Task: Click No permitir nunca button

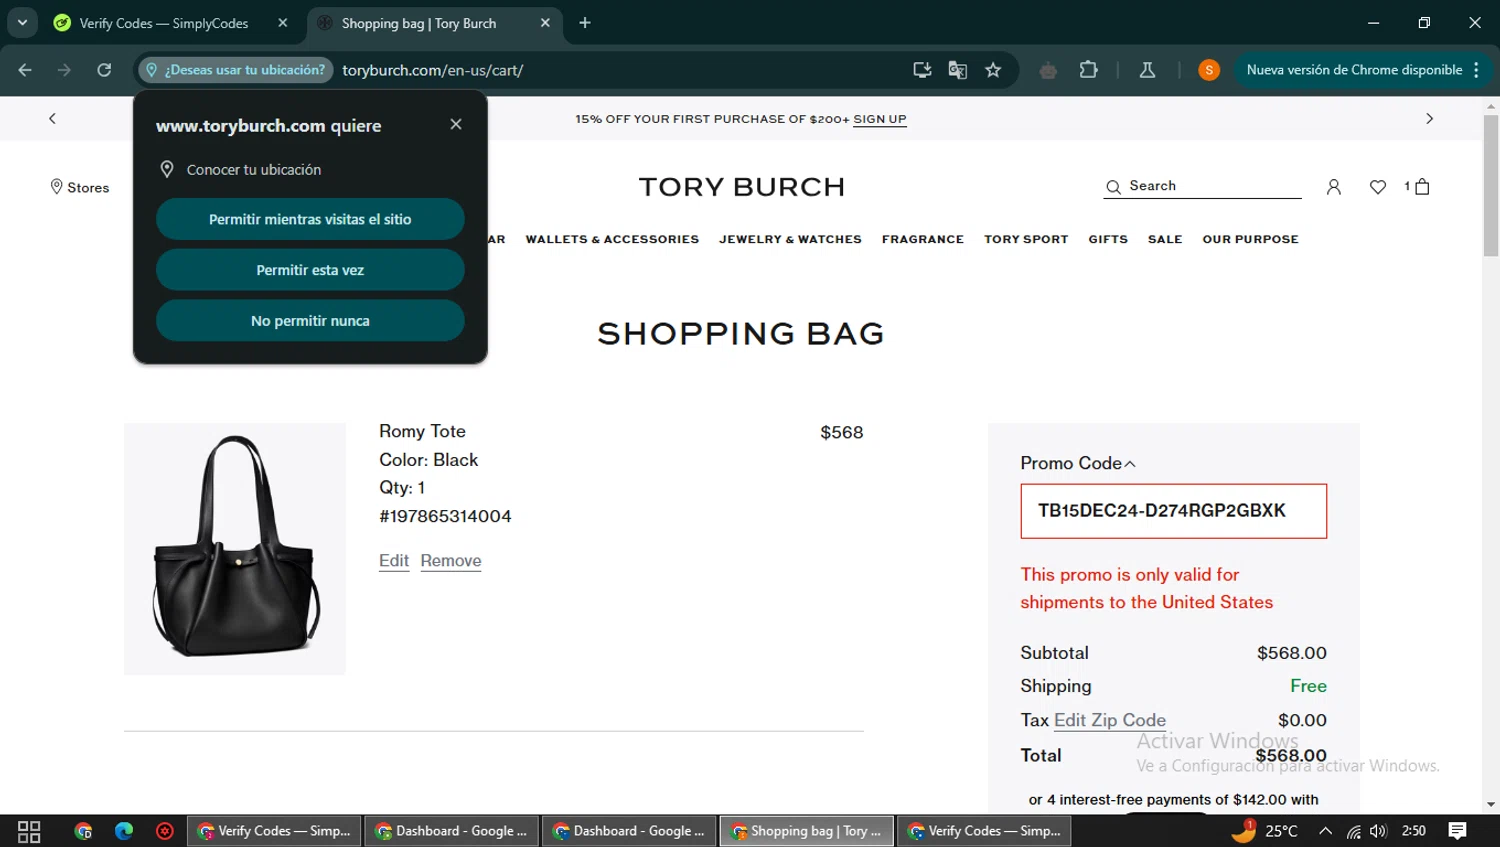Action: 310,321
